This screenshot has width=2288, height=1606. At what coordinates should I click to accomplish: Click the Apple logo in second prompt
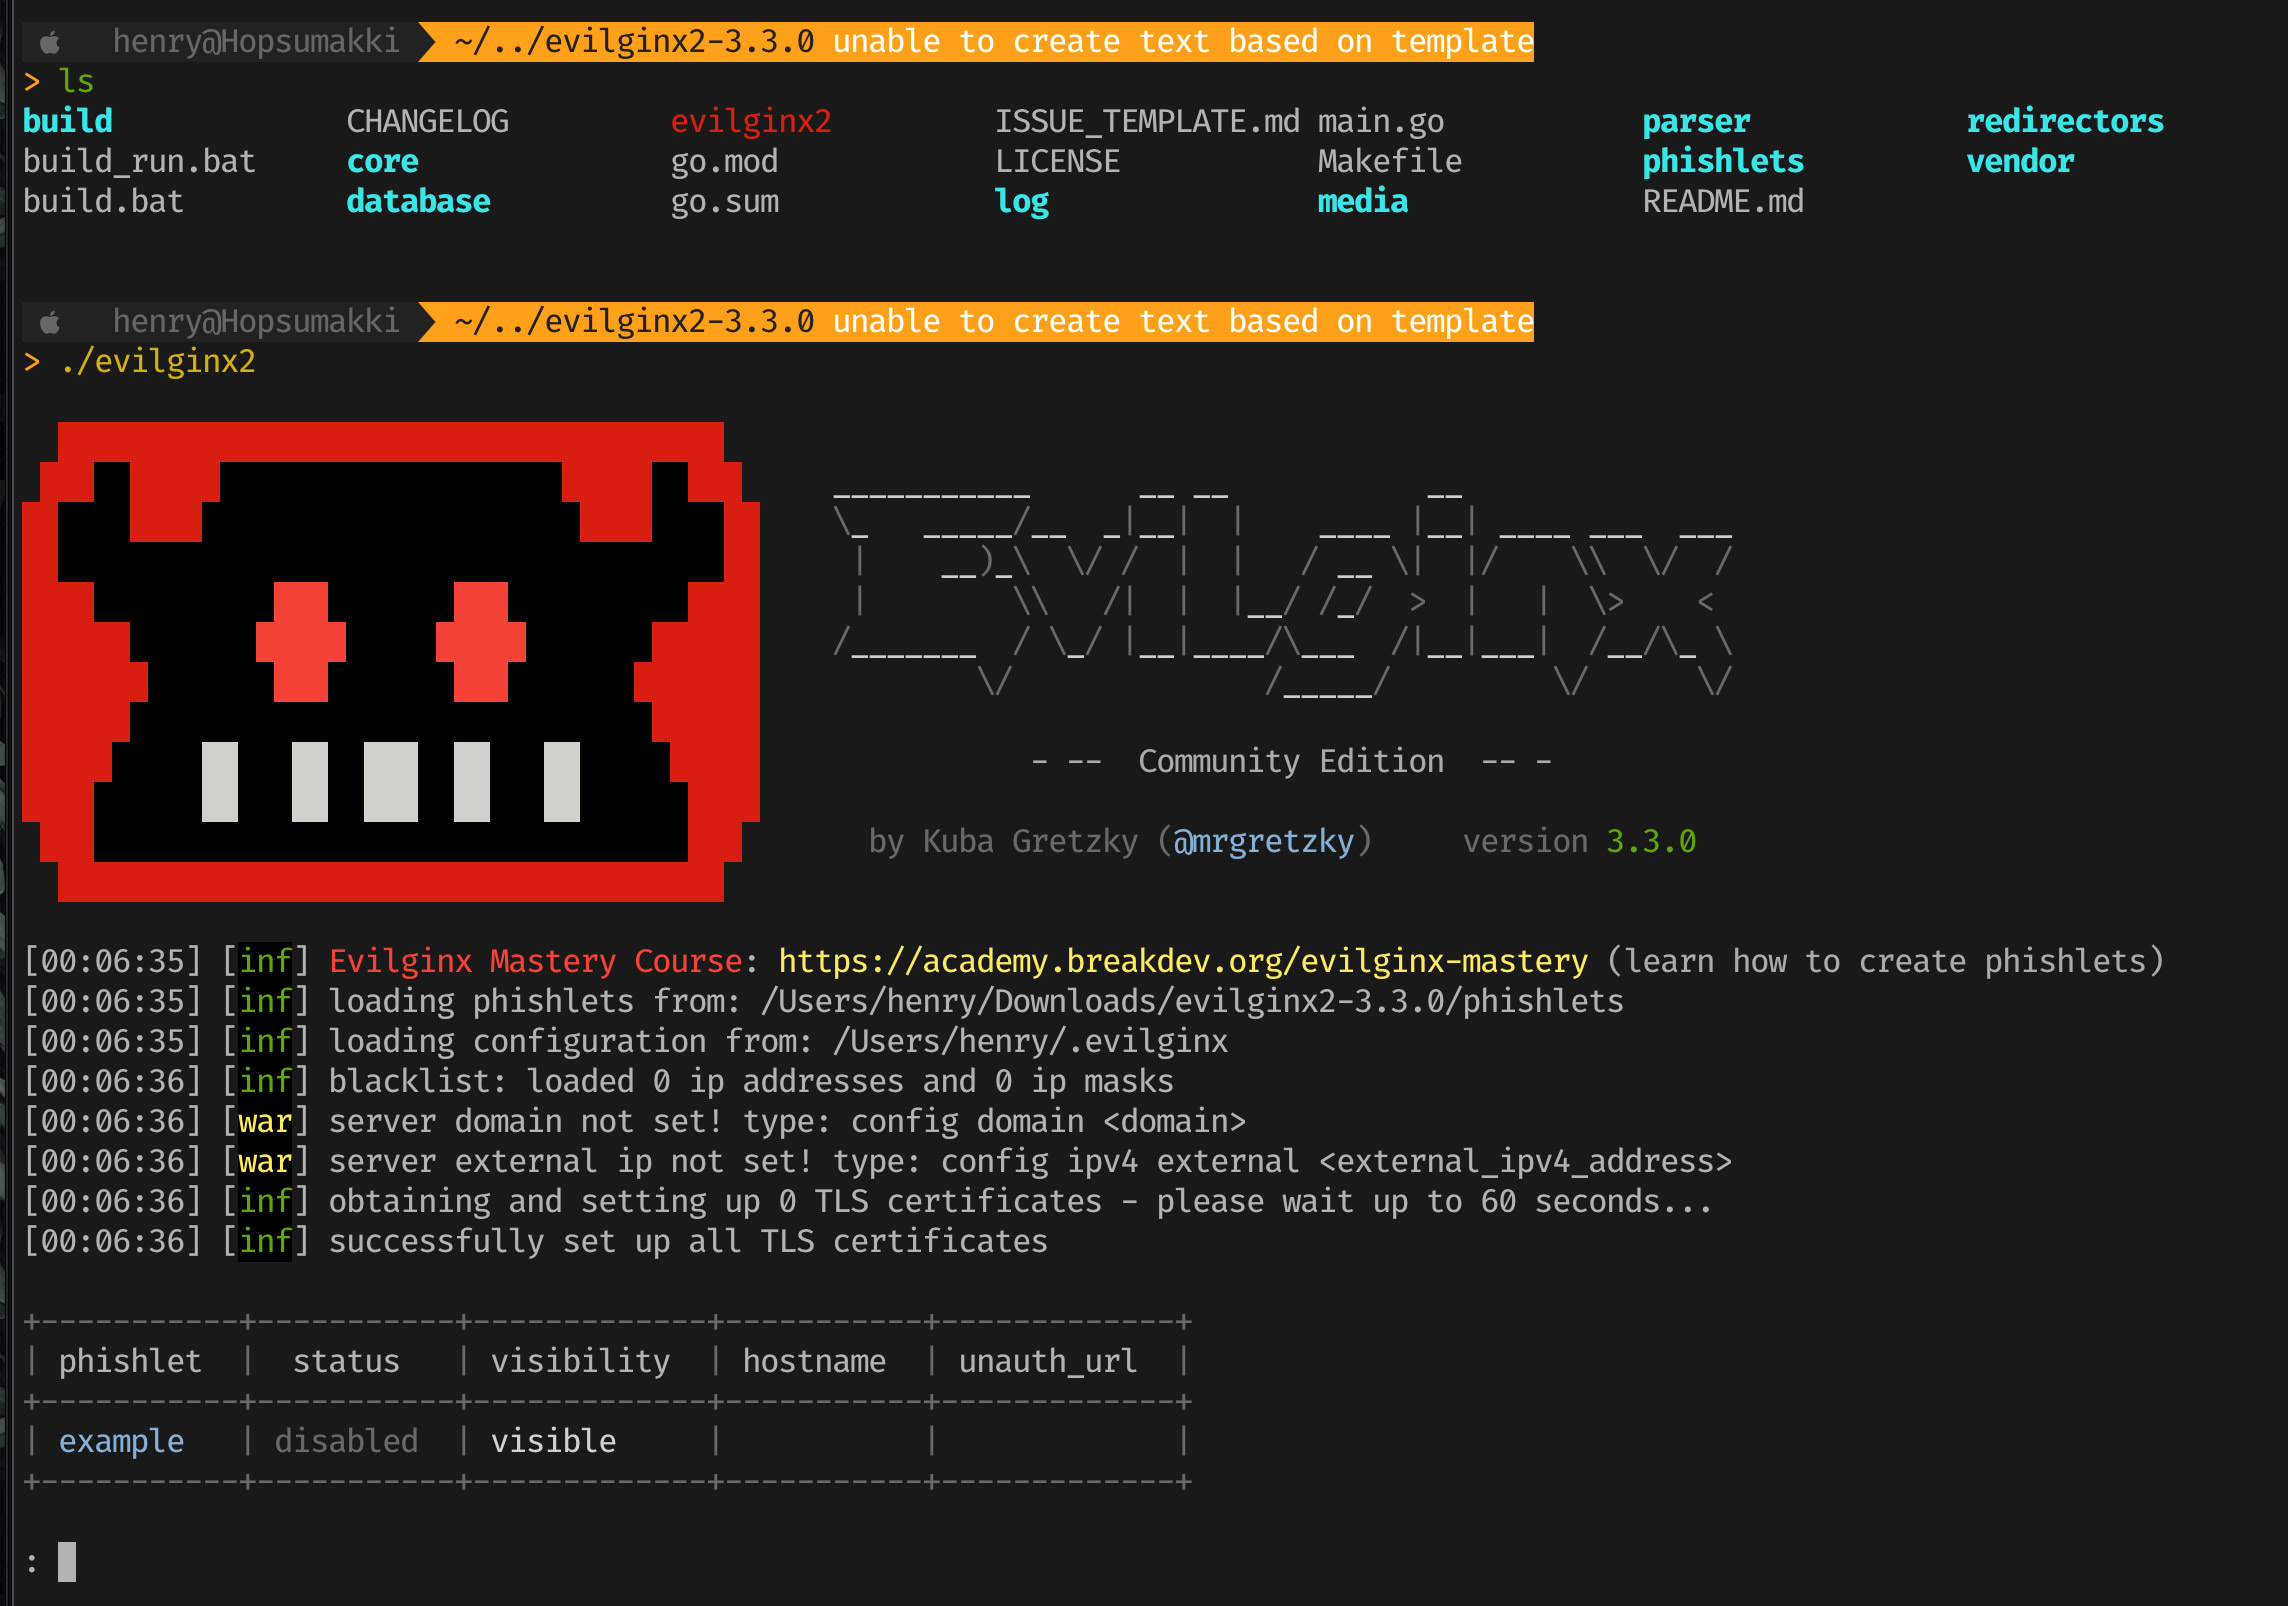[50, 322]
